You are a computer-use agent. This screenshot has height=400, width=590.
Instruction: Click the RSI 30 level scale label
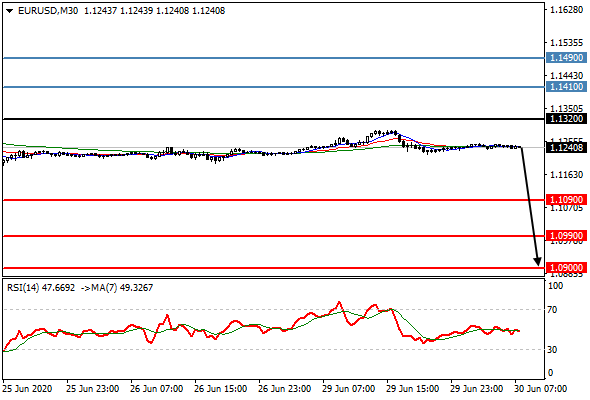pos(552,350)
